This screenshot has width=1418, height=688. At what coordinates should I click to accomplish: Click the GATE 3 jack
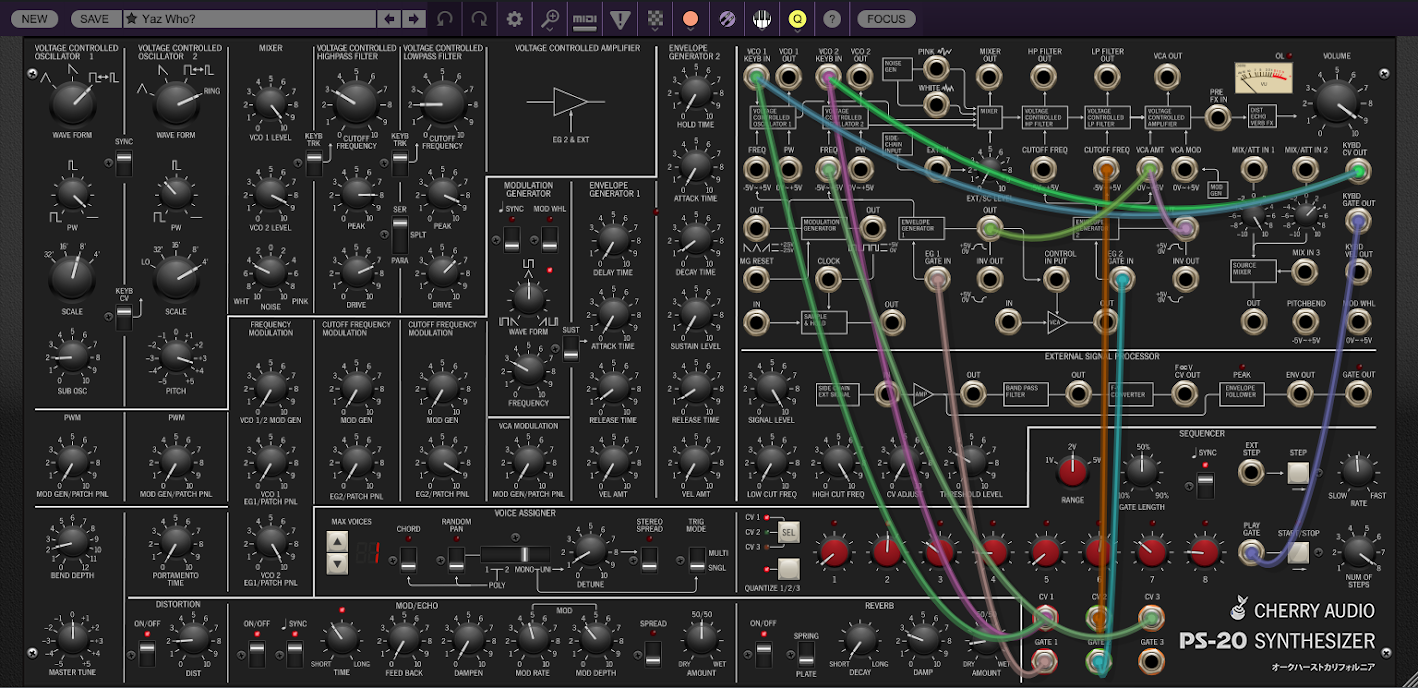pos(1151,661)
